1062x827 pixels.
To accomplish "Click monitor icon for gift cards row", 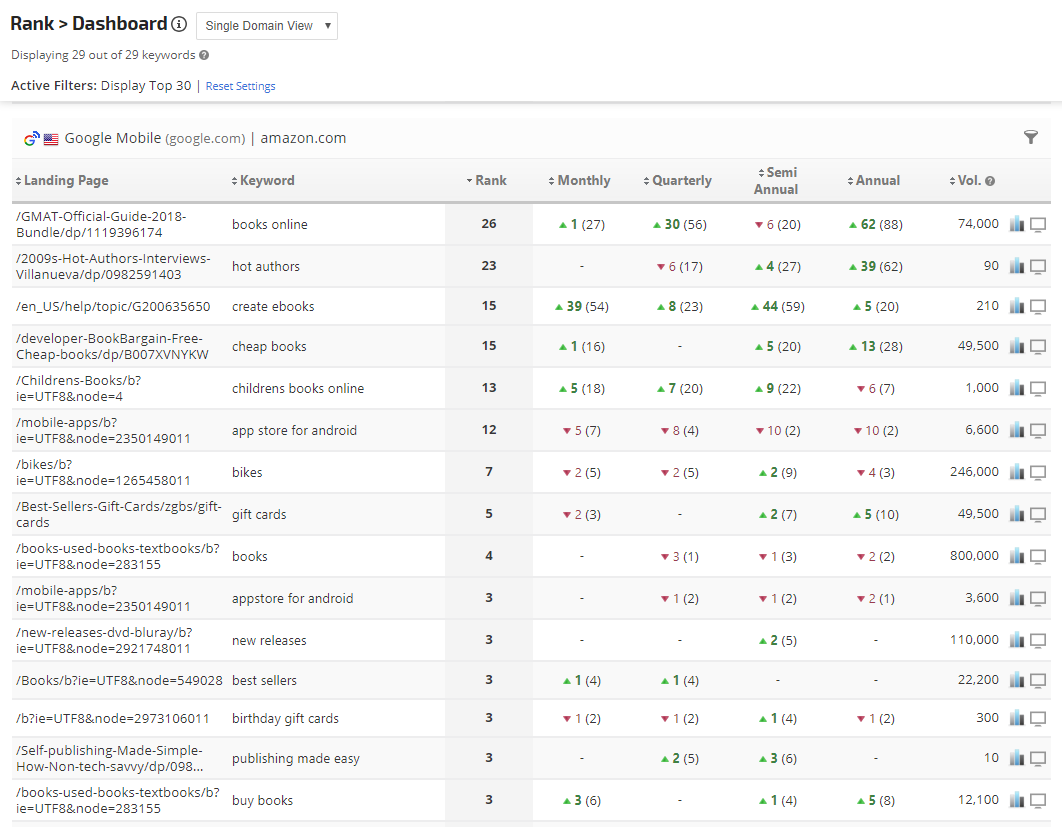I will 1038,514.
